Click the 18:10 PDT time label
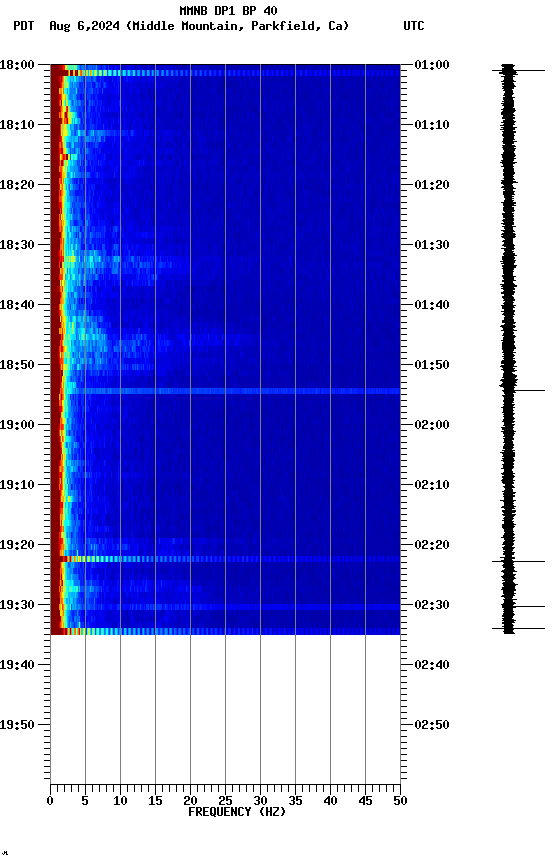The width and height of the screenshot is (552, 864). pos(17,125)
